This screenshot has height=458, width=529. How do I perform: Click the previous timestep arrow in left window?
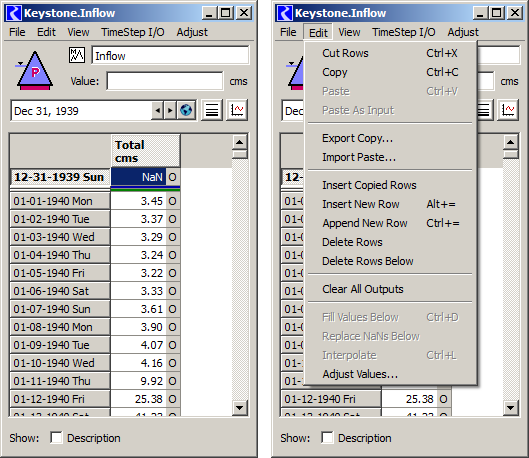pyautogui.click(x=157, y=110)
